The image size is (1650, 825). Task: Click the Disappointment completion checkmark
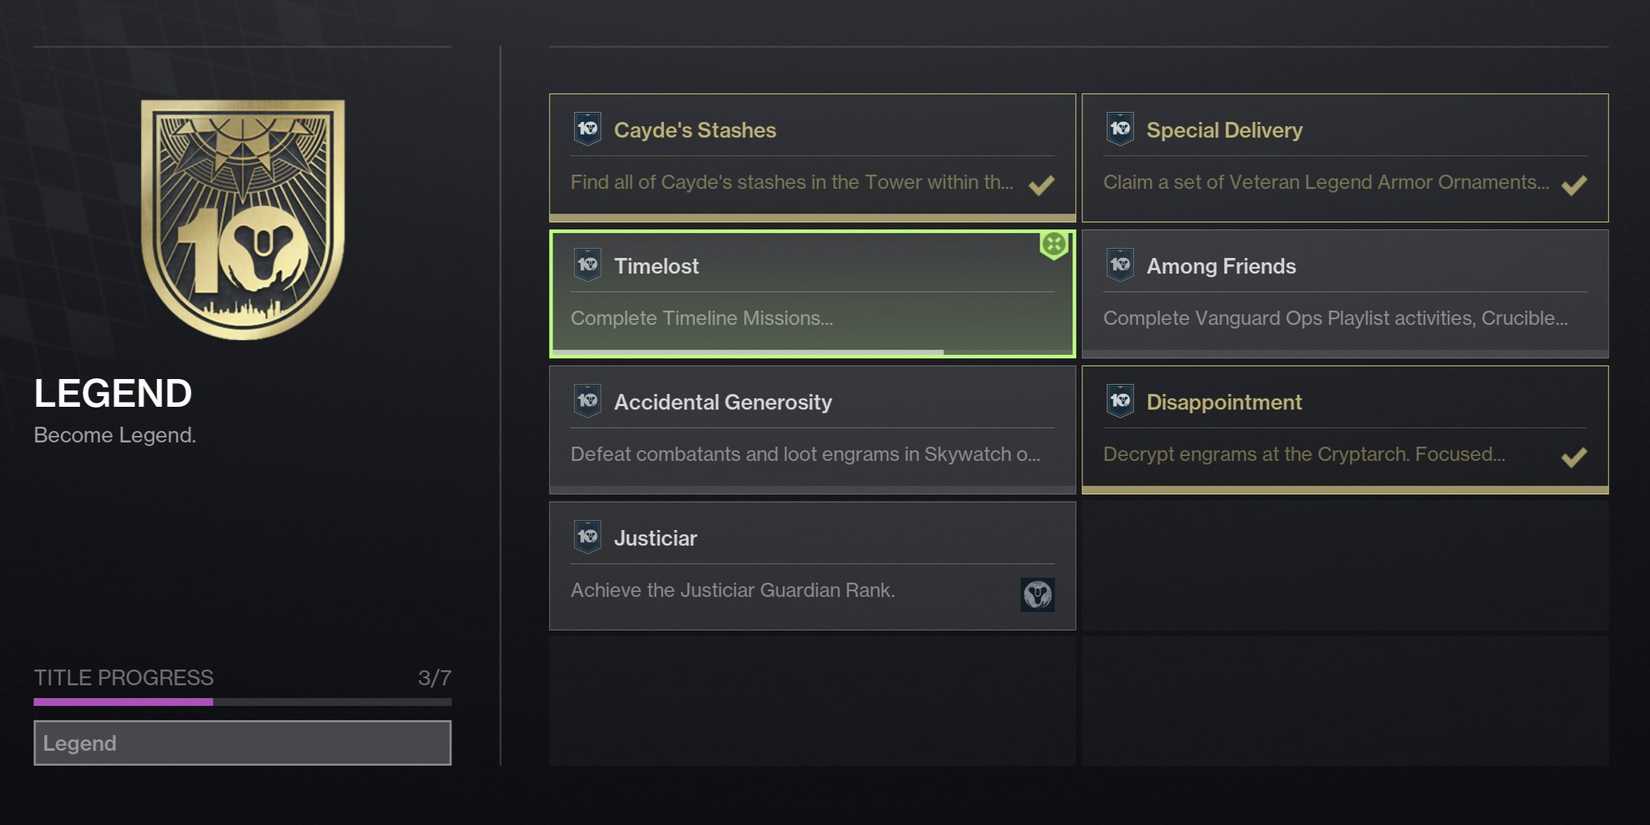(1574, 457)
